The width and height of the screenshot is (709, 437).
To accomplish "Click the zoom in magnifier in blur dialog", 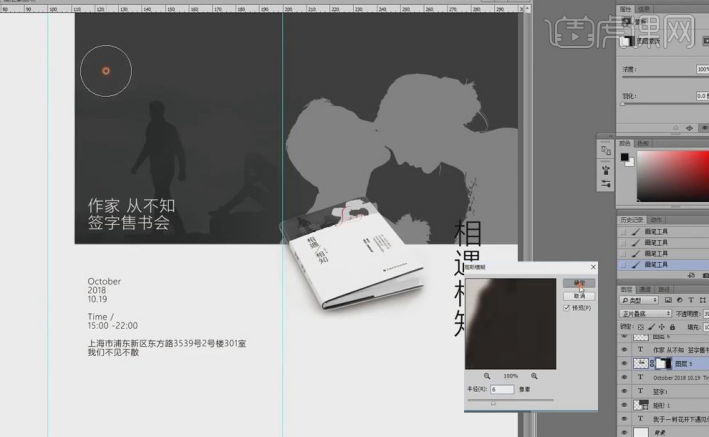I will 534,375.
